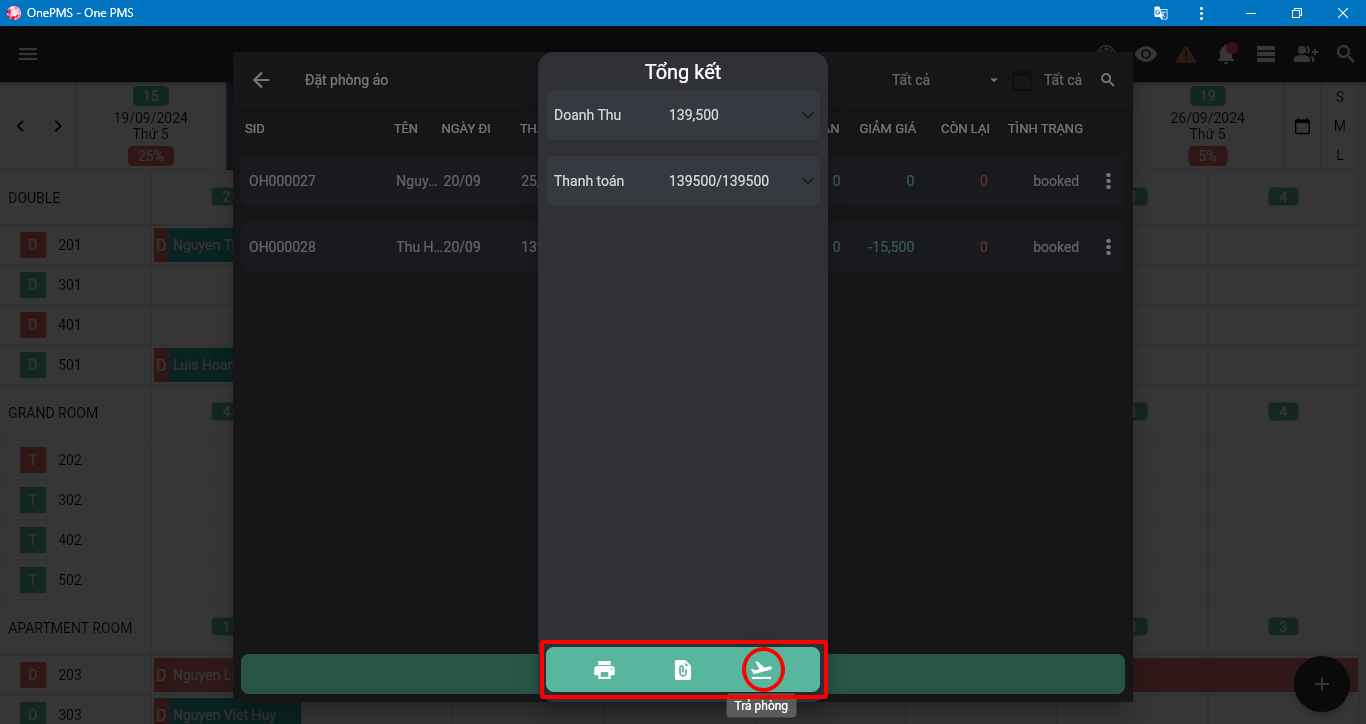Click the main toolbar search icon
1366x724 pixels.
[x=1346, y=54]
